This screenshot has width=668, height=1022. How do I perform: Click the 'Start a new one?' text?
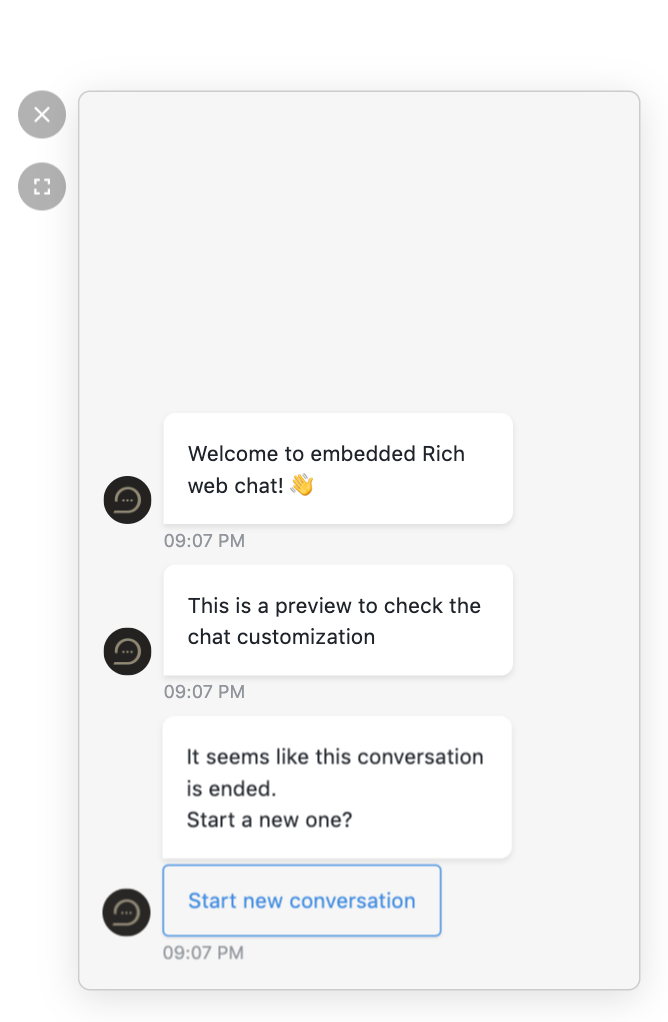point(269,820)
